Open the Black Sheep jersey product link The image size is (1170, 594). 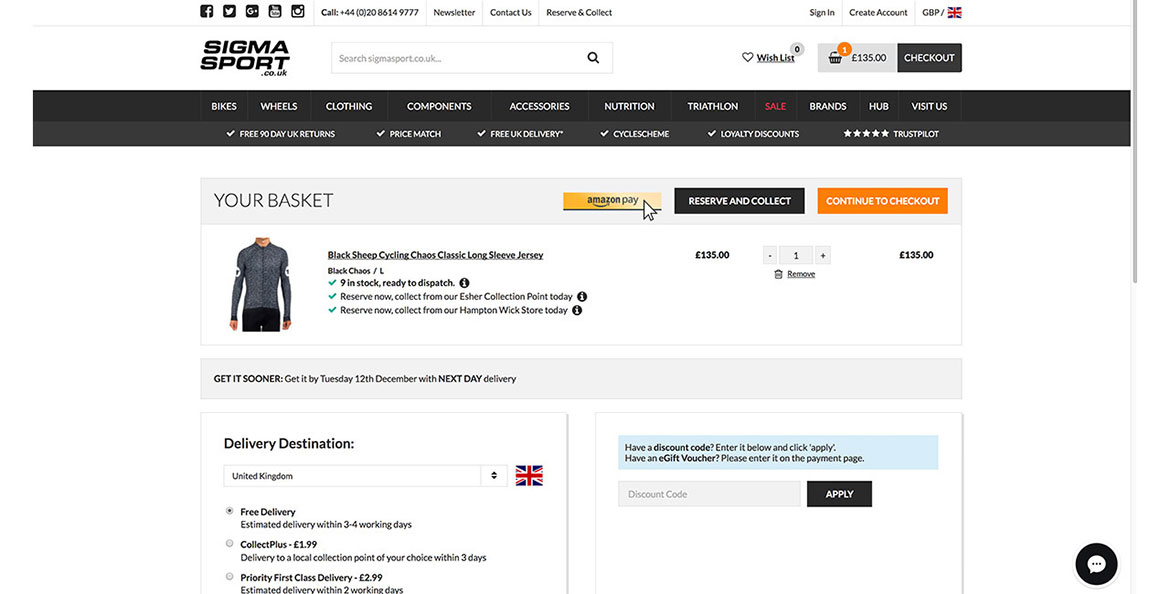pos(435,254)
